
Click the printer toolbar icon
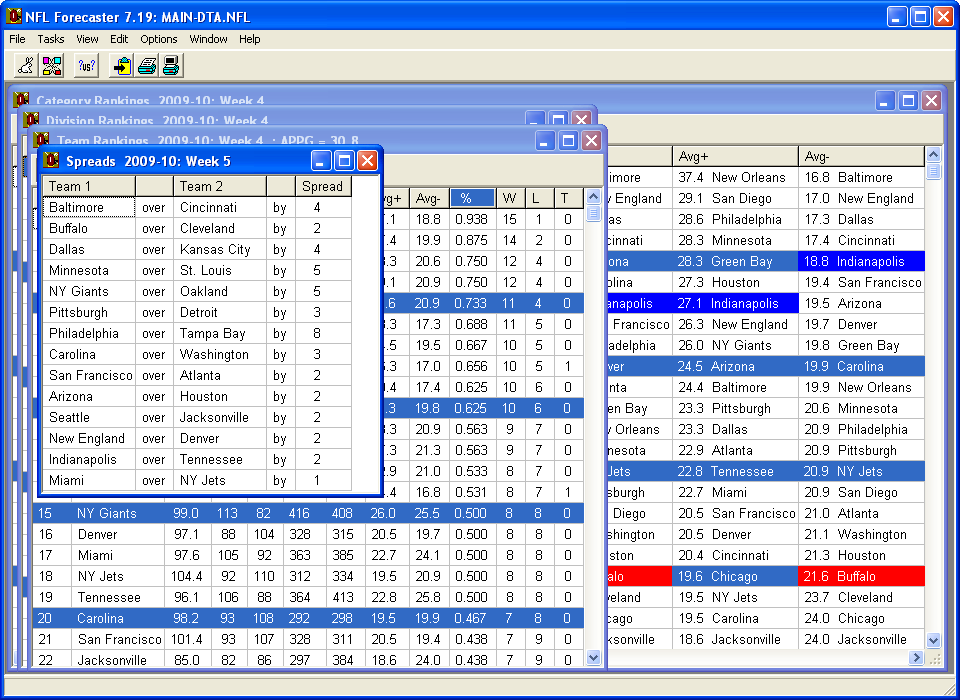pyautogui.click(x=146, y=65)
